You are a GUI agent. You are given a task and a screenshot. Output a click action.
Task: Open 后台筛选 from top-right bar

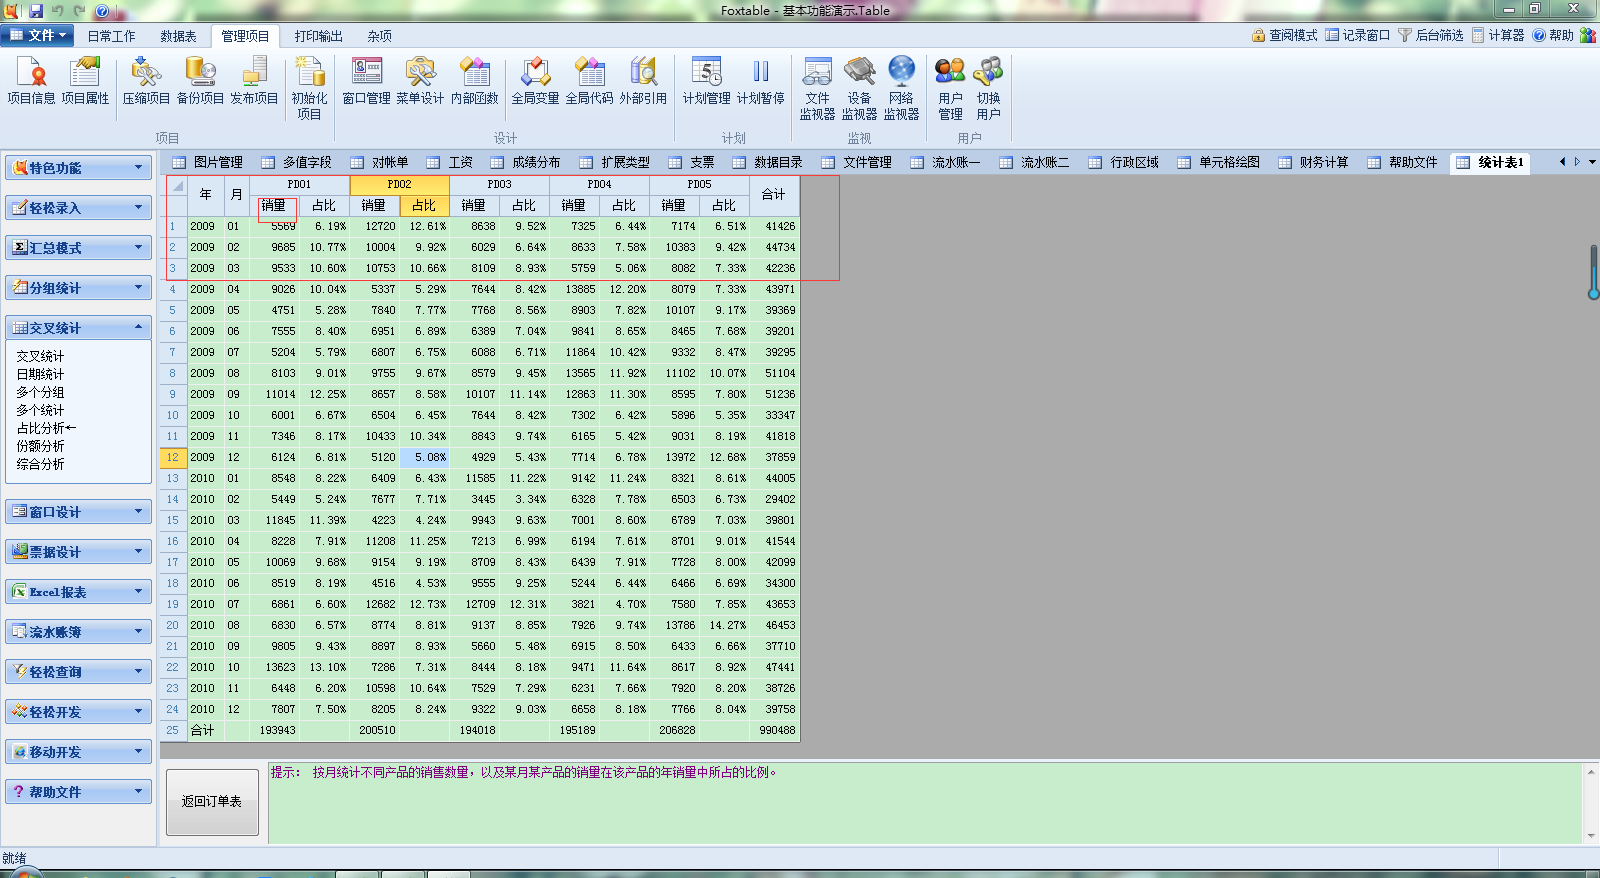click(x=1431, y=35)
